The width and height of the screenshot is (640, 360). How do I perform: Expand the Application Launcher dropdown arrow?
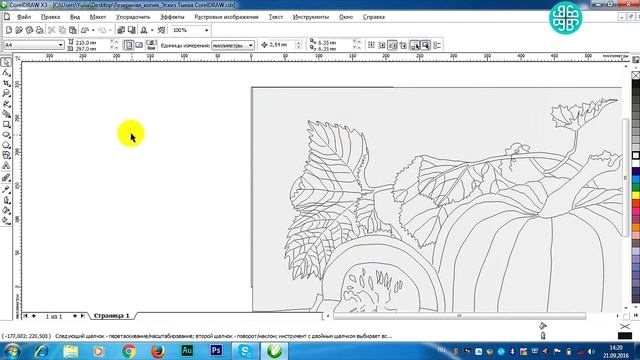tap(152, 30)
